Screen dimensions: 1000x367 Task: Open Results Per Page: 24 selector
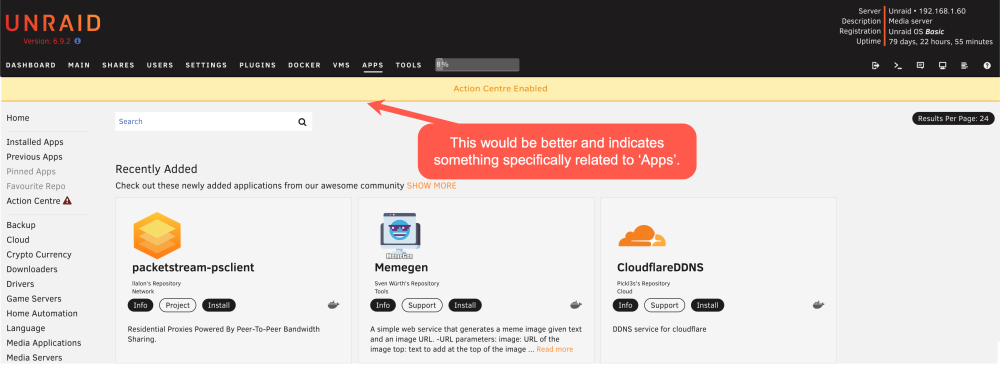[953, 119]
